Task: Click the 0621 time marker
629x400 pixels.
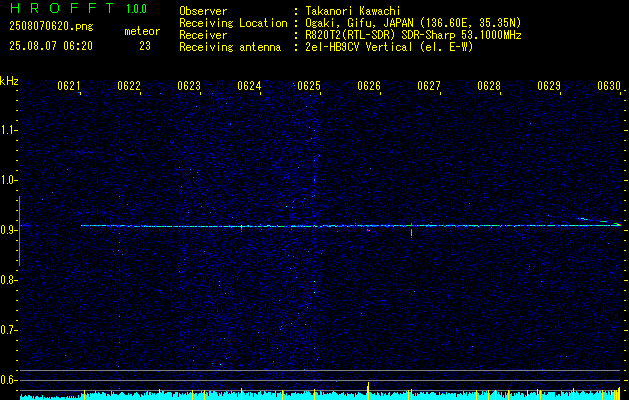Action: click(69, 86)
